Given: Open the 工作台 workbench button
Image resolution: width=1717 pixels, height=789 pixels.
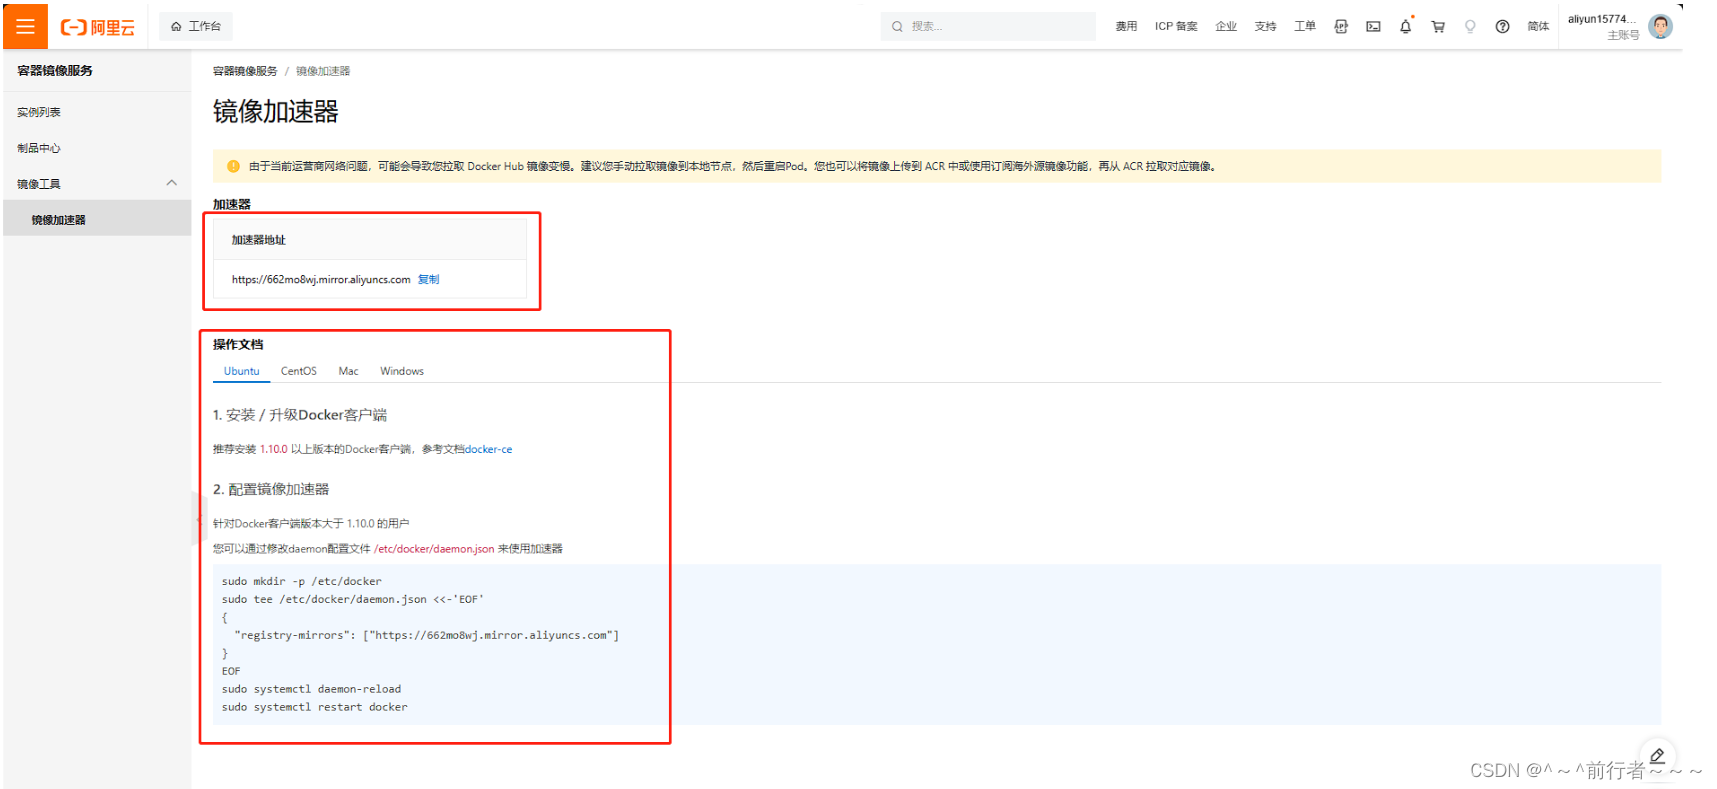Looking at the screenshot, I should (x=196, y=26).
